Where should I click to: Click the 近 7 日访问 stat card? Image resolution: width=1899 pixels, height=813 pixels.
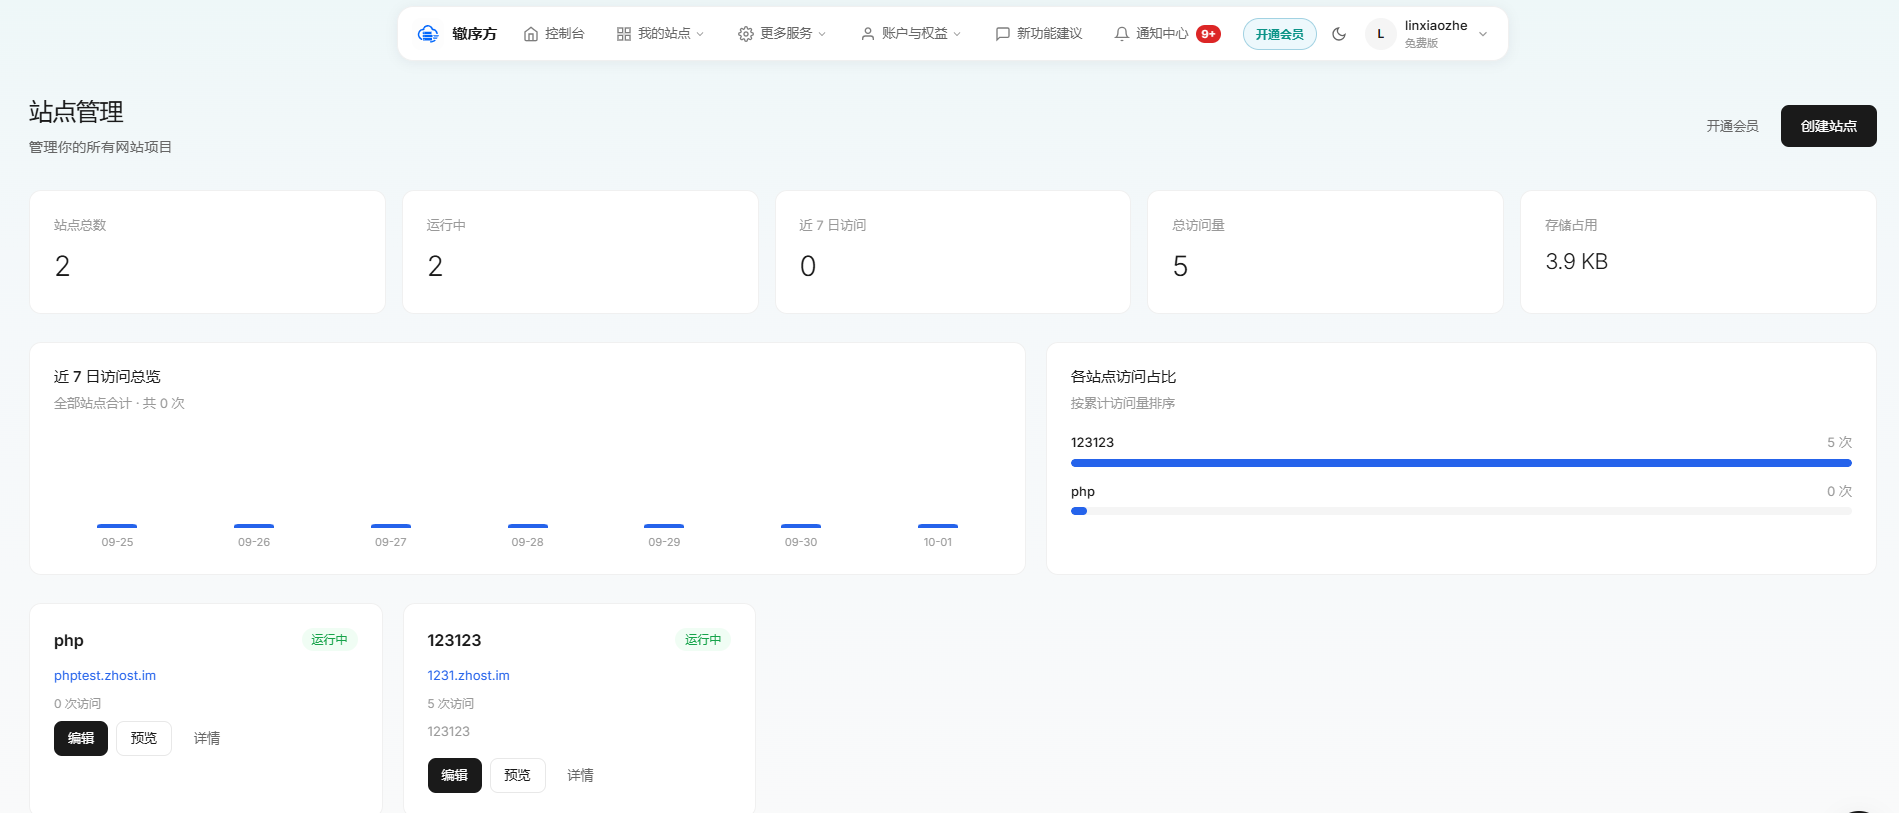point(953,252)
